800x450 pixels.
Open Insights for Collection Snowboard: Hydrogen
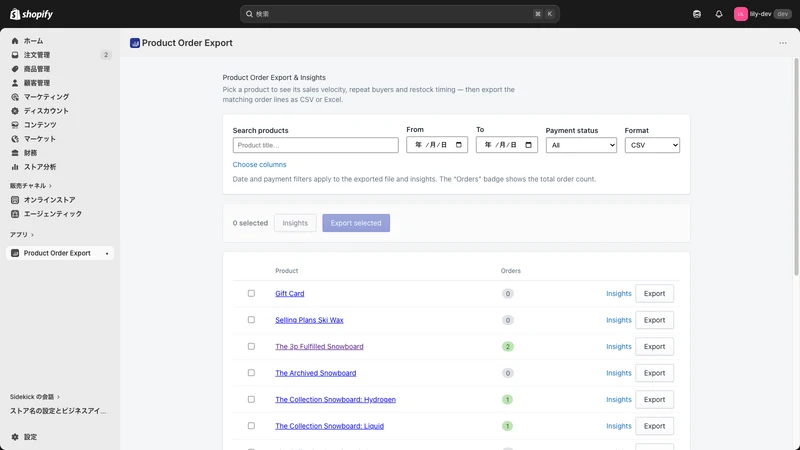point(618,399)
